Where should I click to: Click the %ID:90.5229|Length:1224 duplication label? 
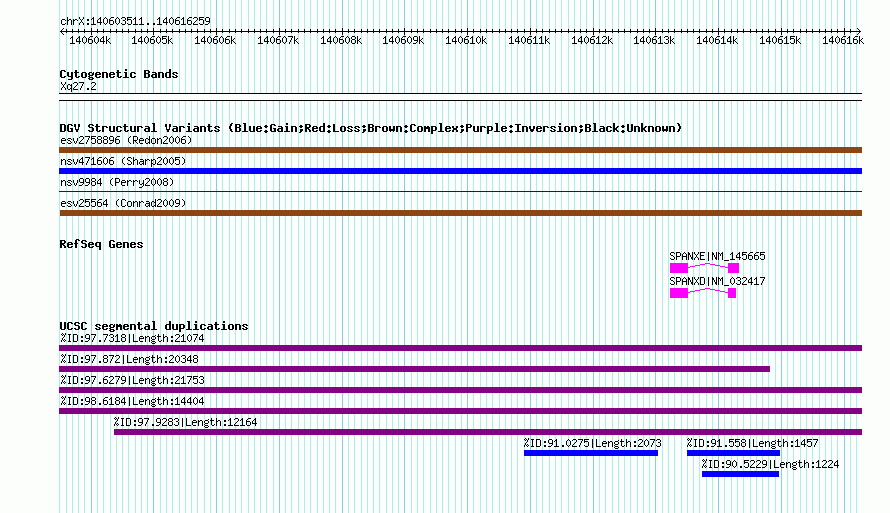click(770, 464)
